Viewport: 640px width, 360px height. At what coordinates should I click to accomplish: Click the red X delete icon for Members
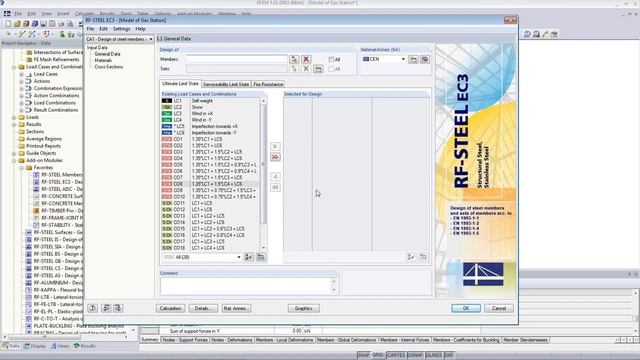click(306, 59)
